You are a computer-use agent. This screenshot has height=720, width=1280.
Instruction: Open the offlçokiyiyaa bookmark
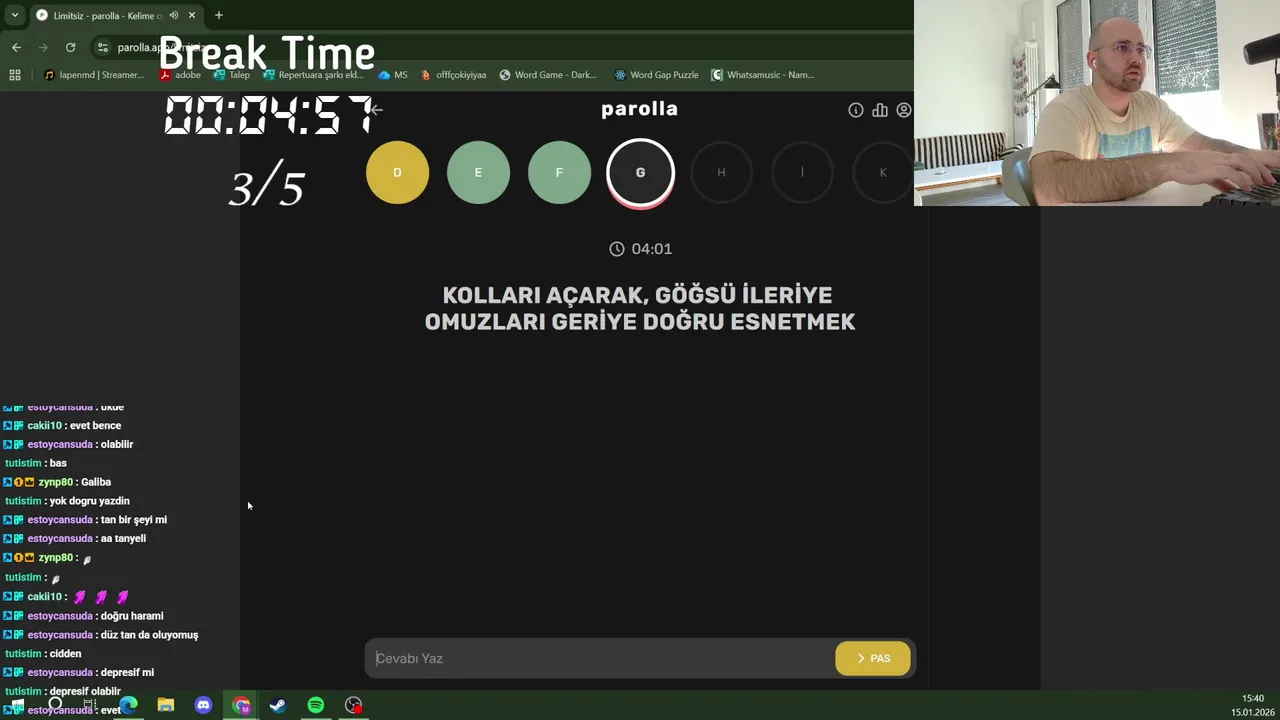tap(453, 75)
